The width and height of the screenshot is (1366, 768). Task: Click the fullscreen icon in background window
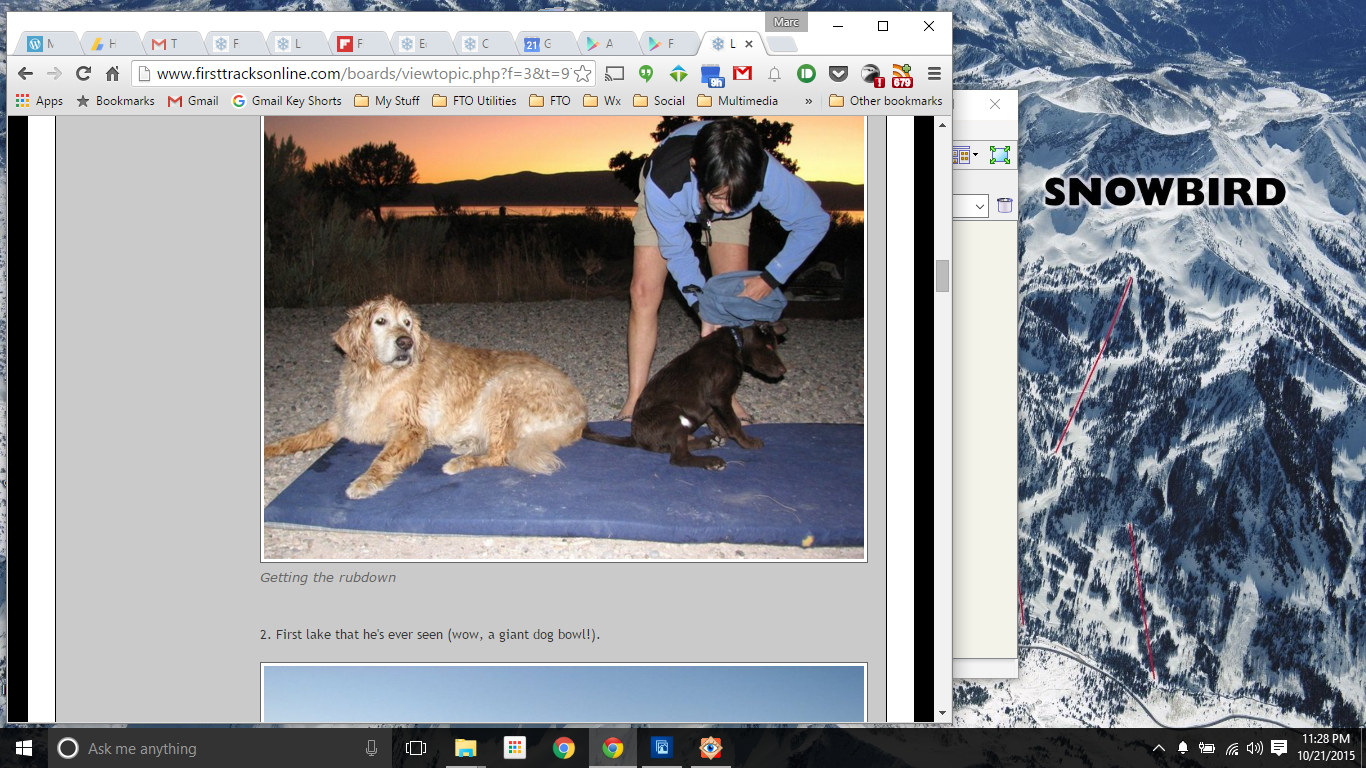(999, 155)
